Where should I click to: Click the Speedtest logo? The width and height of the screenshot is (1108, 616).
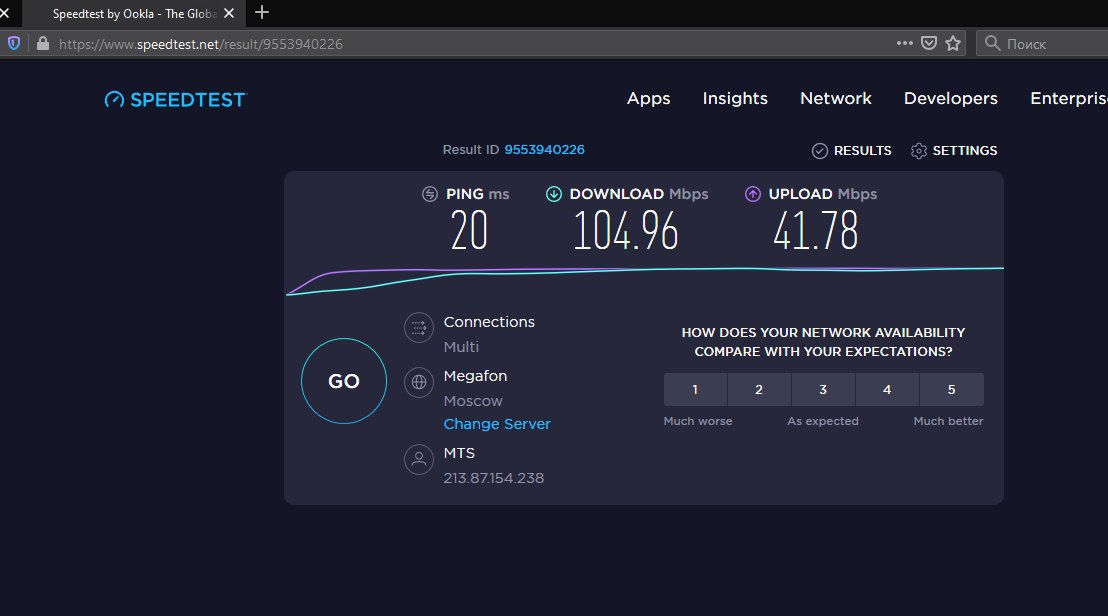point(175,100)
